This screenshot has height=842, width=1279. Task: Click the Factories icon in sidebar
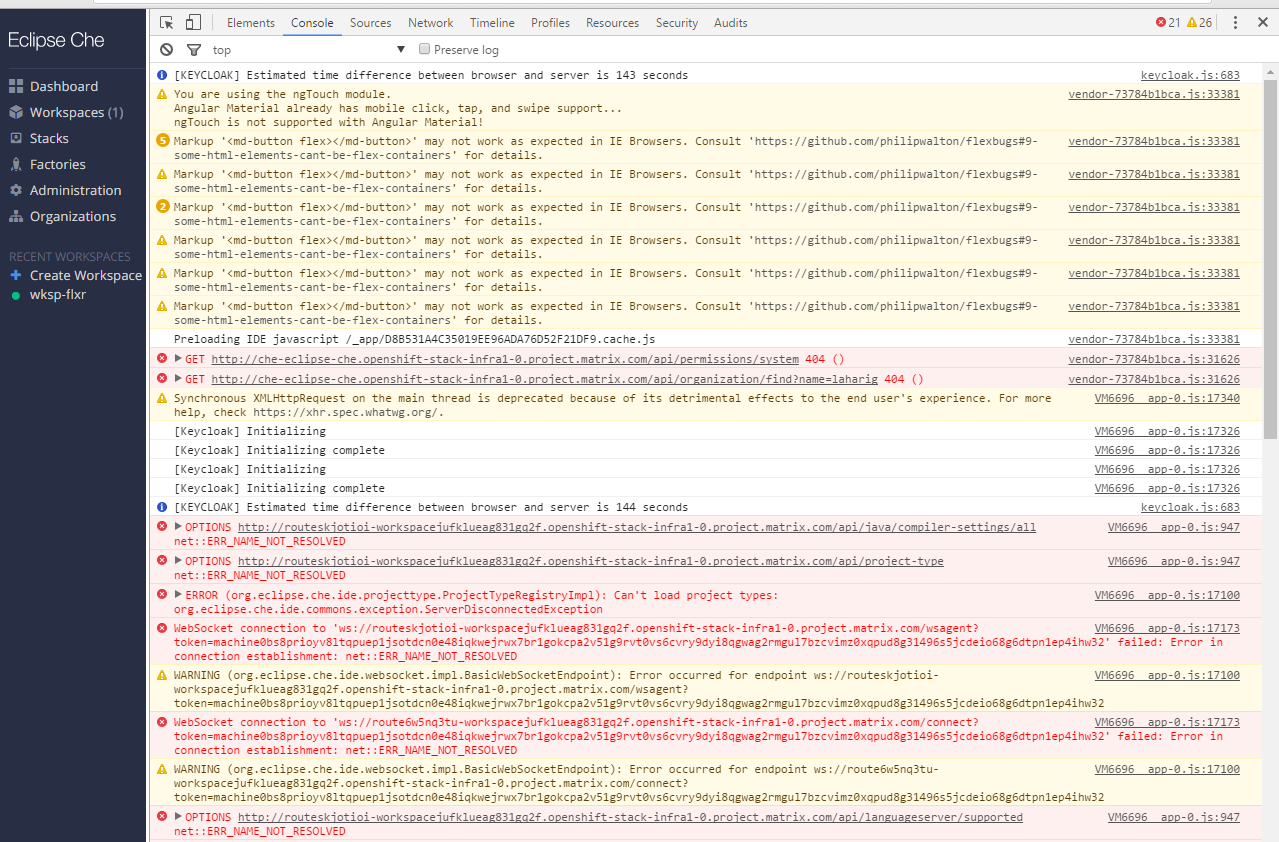(x=15, y=164)
